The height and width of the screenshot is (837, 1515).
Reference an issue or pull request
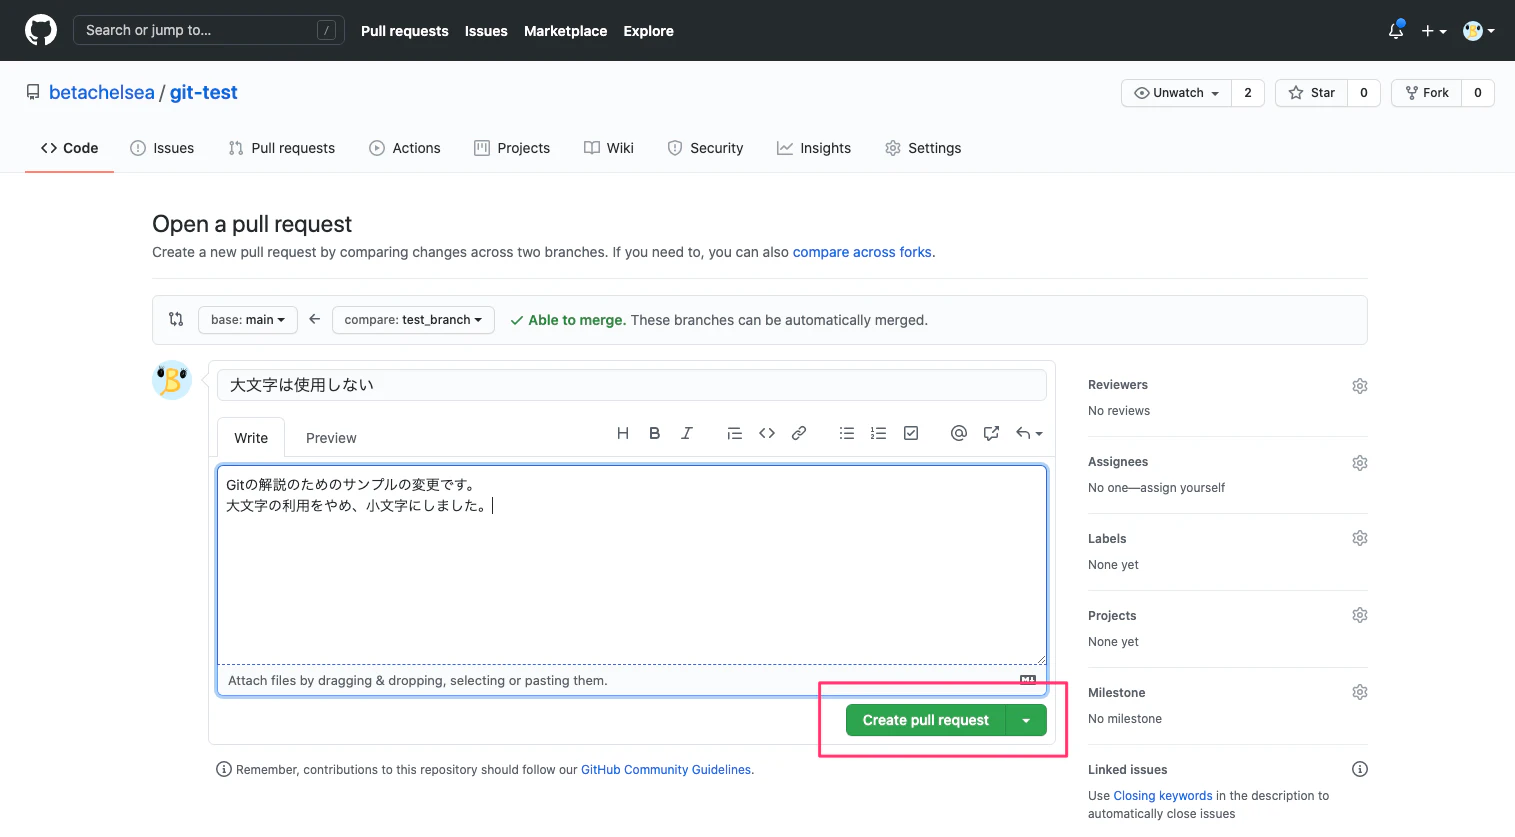[x=991, y=433]
